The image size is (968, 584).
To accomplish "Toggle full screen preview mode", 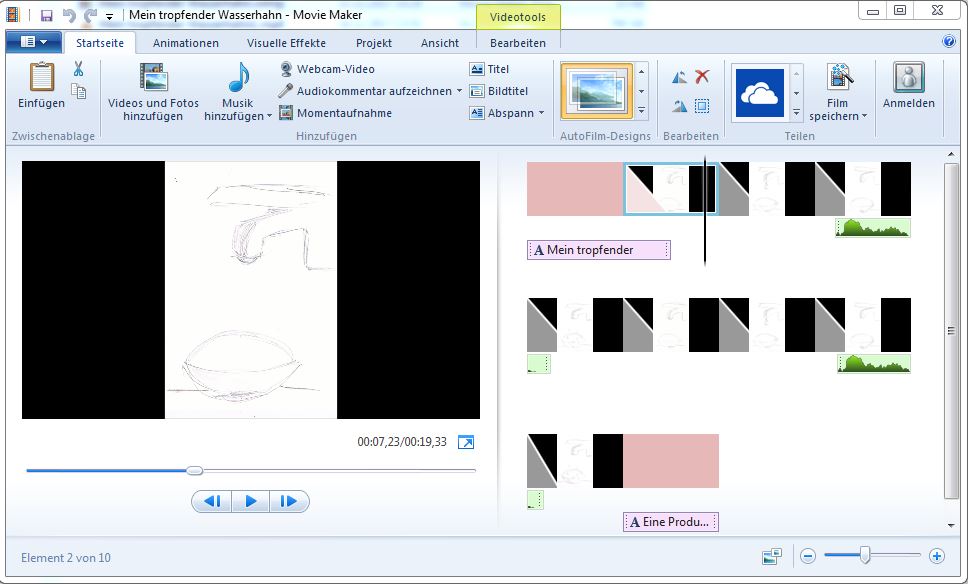I will point(466,442).
